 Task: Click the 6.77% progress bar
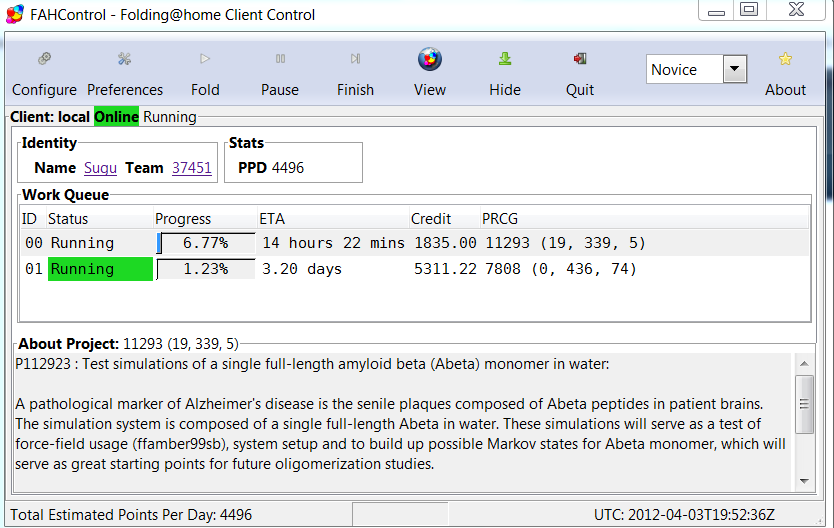pyautogui.click(x=206, y=243)
